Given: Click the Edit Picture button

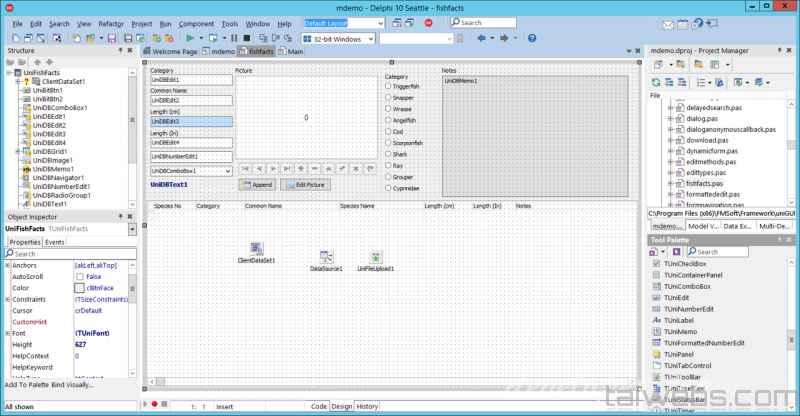Looking at the screenshot, I should [x=305, y=185].
